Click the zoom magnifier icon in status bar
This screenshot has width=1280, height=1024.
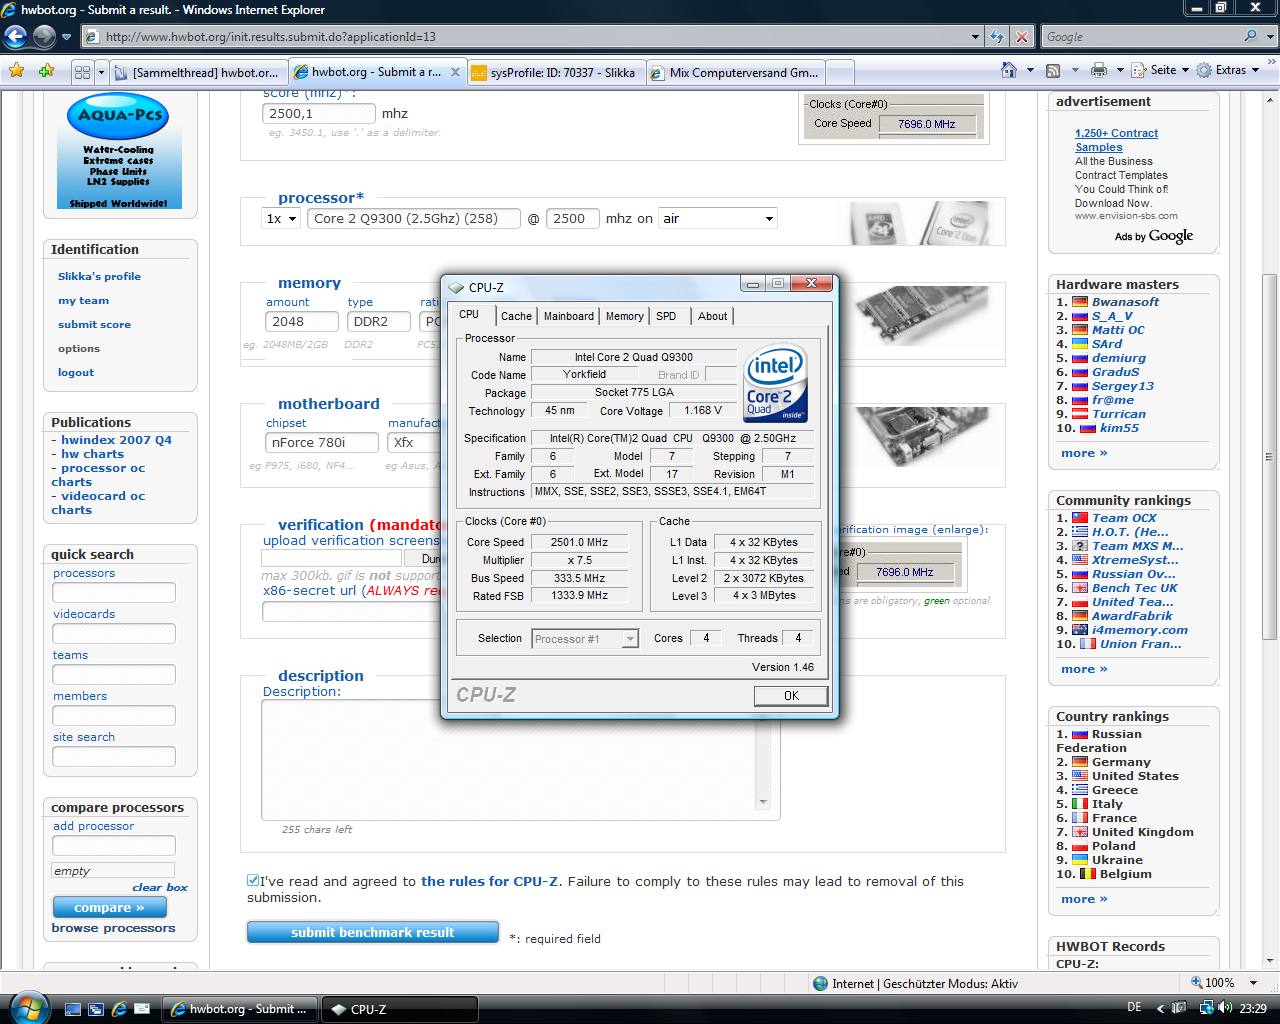pos(1197,983)
